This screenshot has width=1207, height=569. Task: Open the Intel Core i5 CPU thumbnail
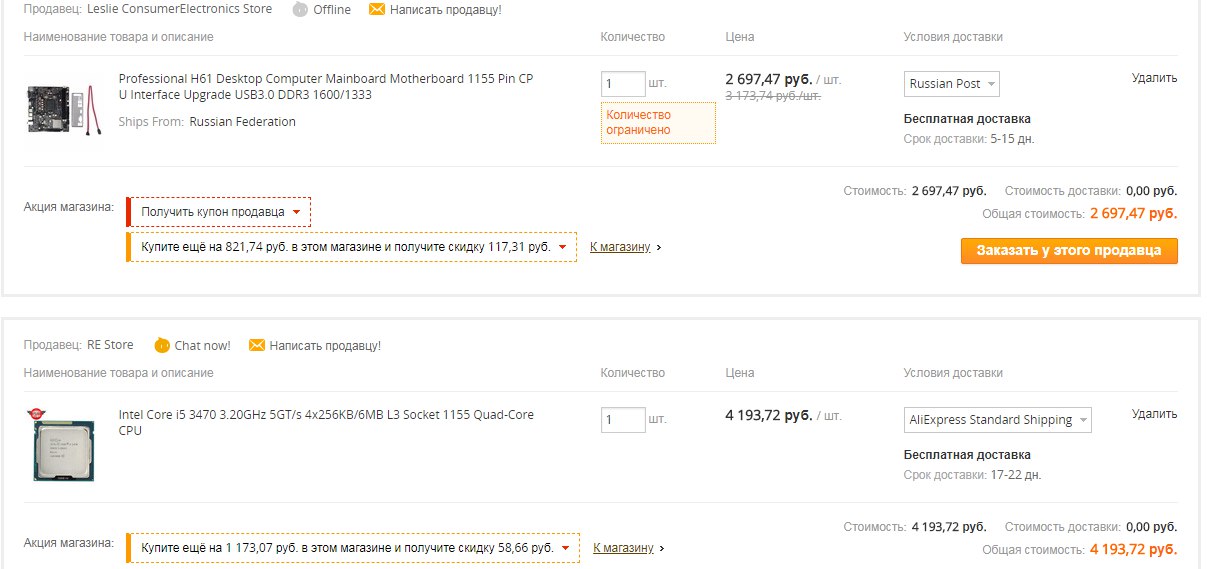tap(63, 444)
